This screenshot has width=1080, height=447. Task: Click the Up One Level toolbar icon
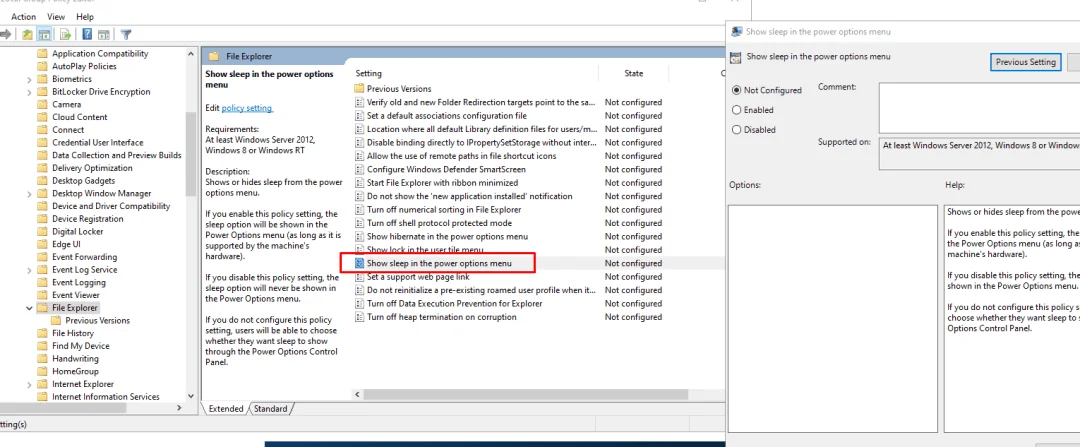tap(27, 34)
